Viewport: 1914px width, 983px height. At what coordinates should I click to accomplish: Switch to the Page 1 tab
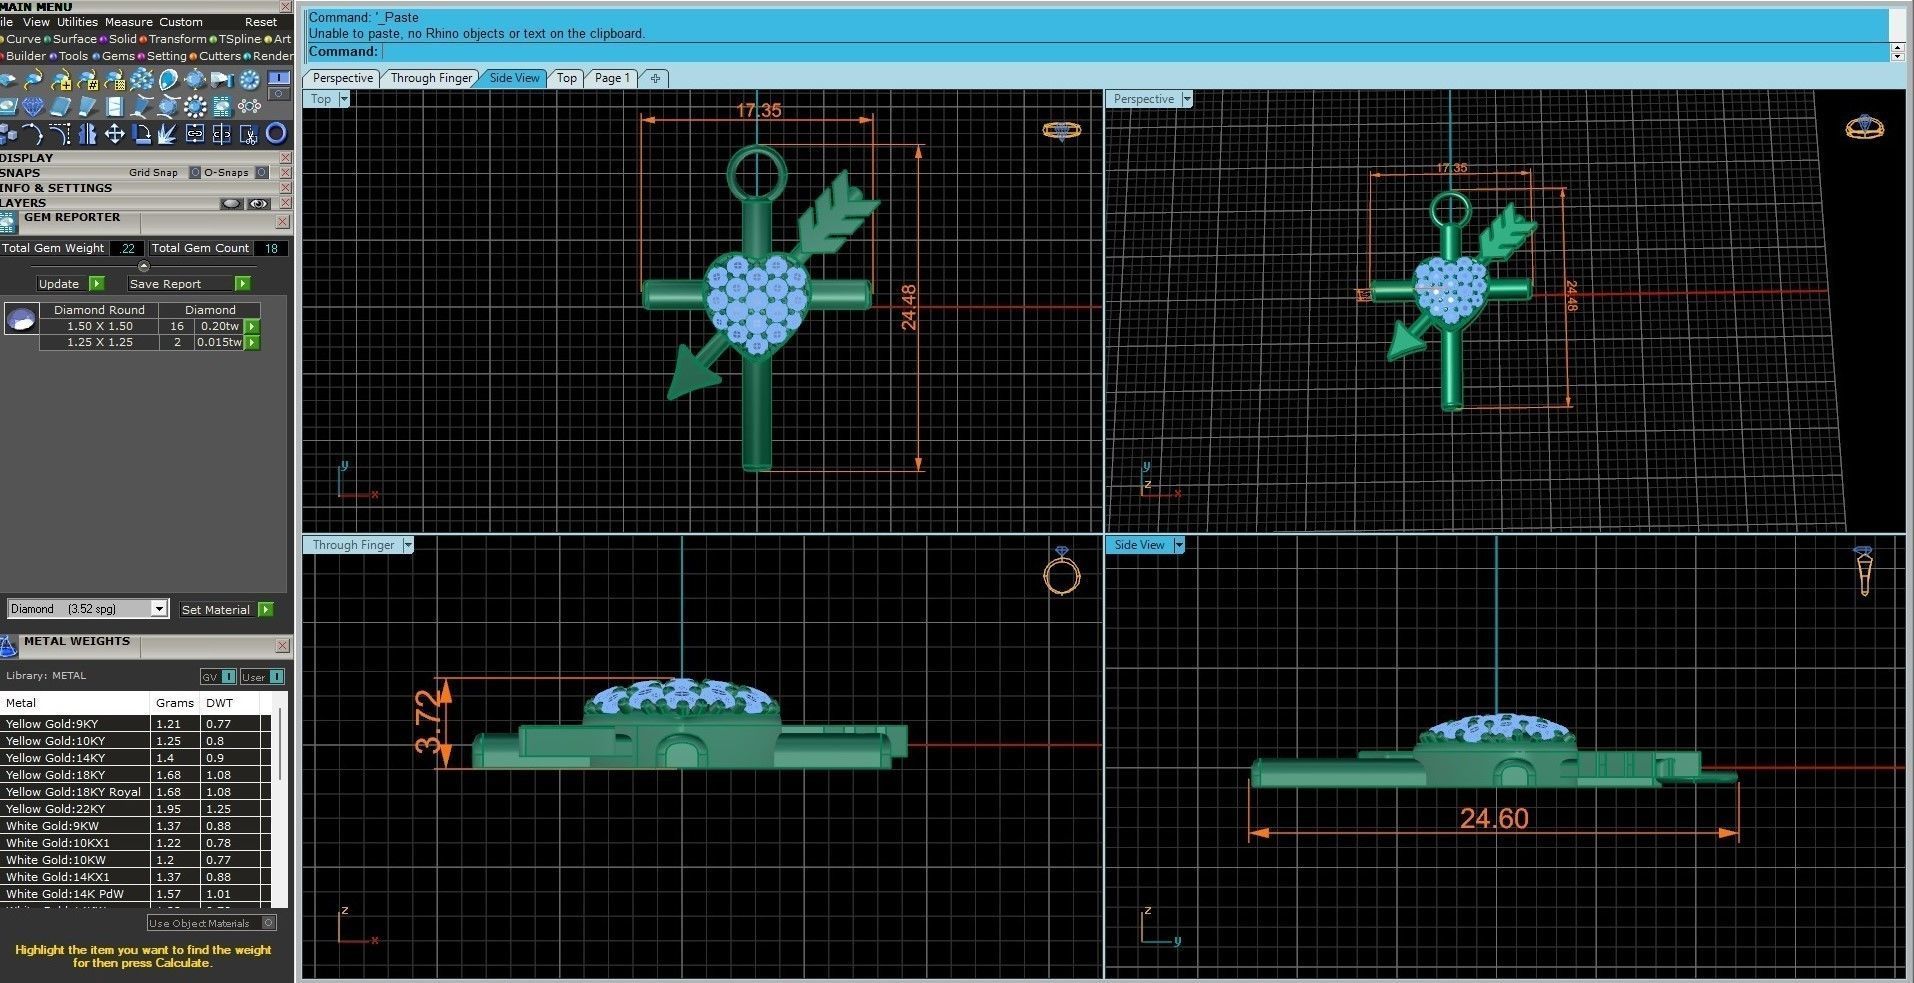click(612, 78)
